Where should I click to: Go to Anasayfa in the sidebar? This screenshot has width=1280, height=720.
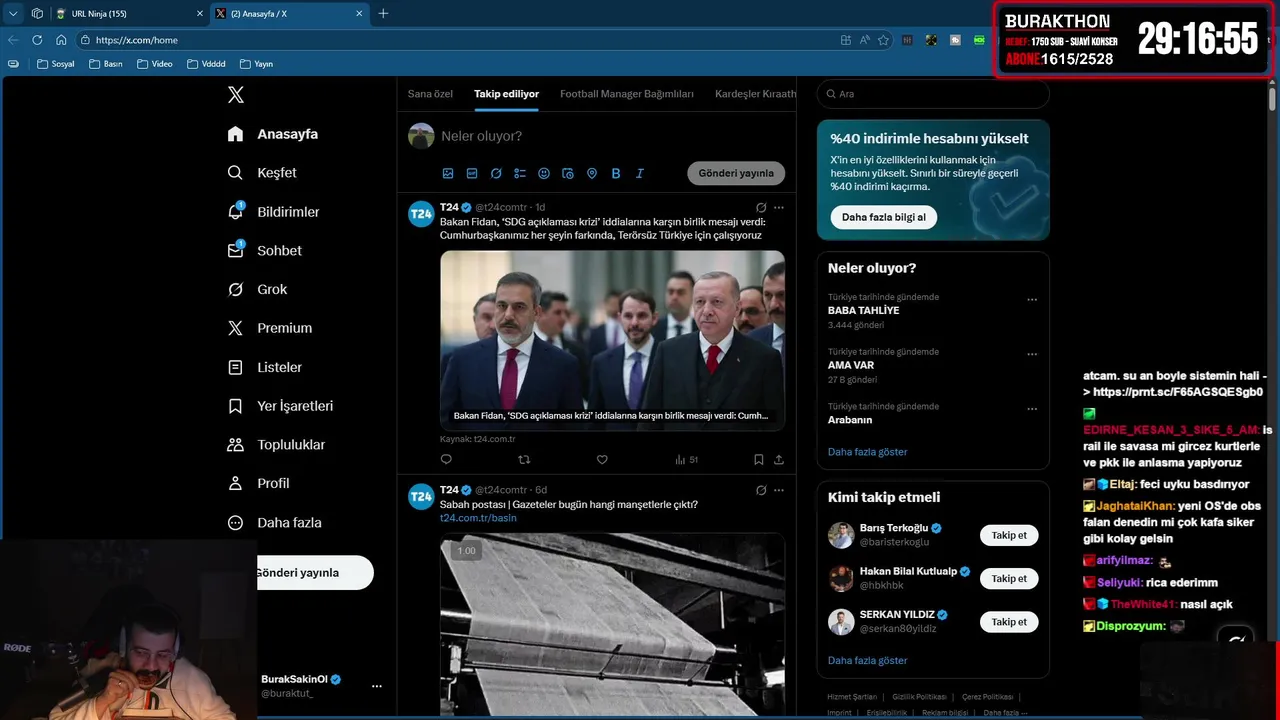(x=273, y=134)
